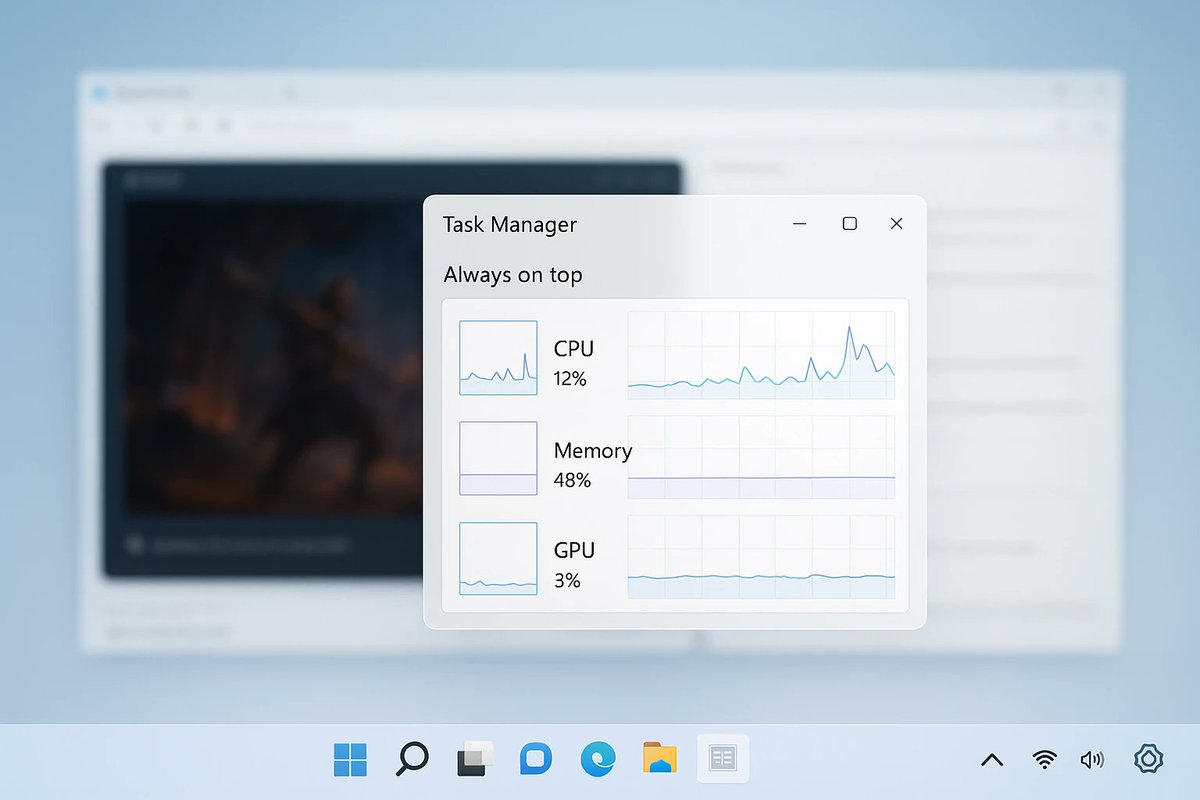Click the Task Manager title bar text

pos(510,224)
